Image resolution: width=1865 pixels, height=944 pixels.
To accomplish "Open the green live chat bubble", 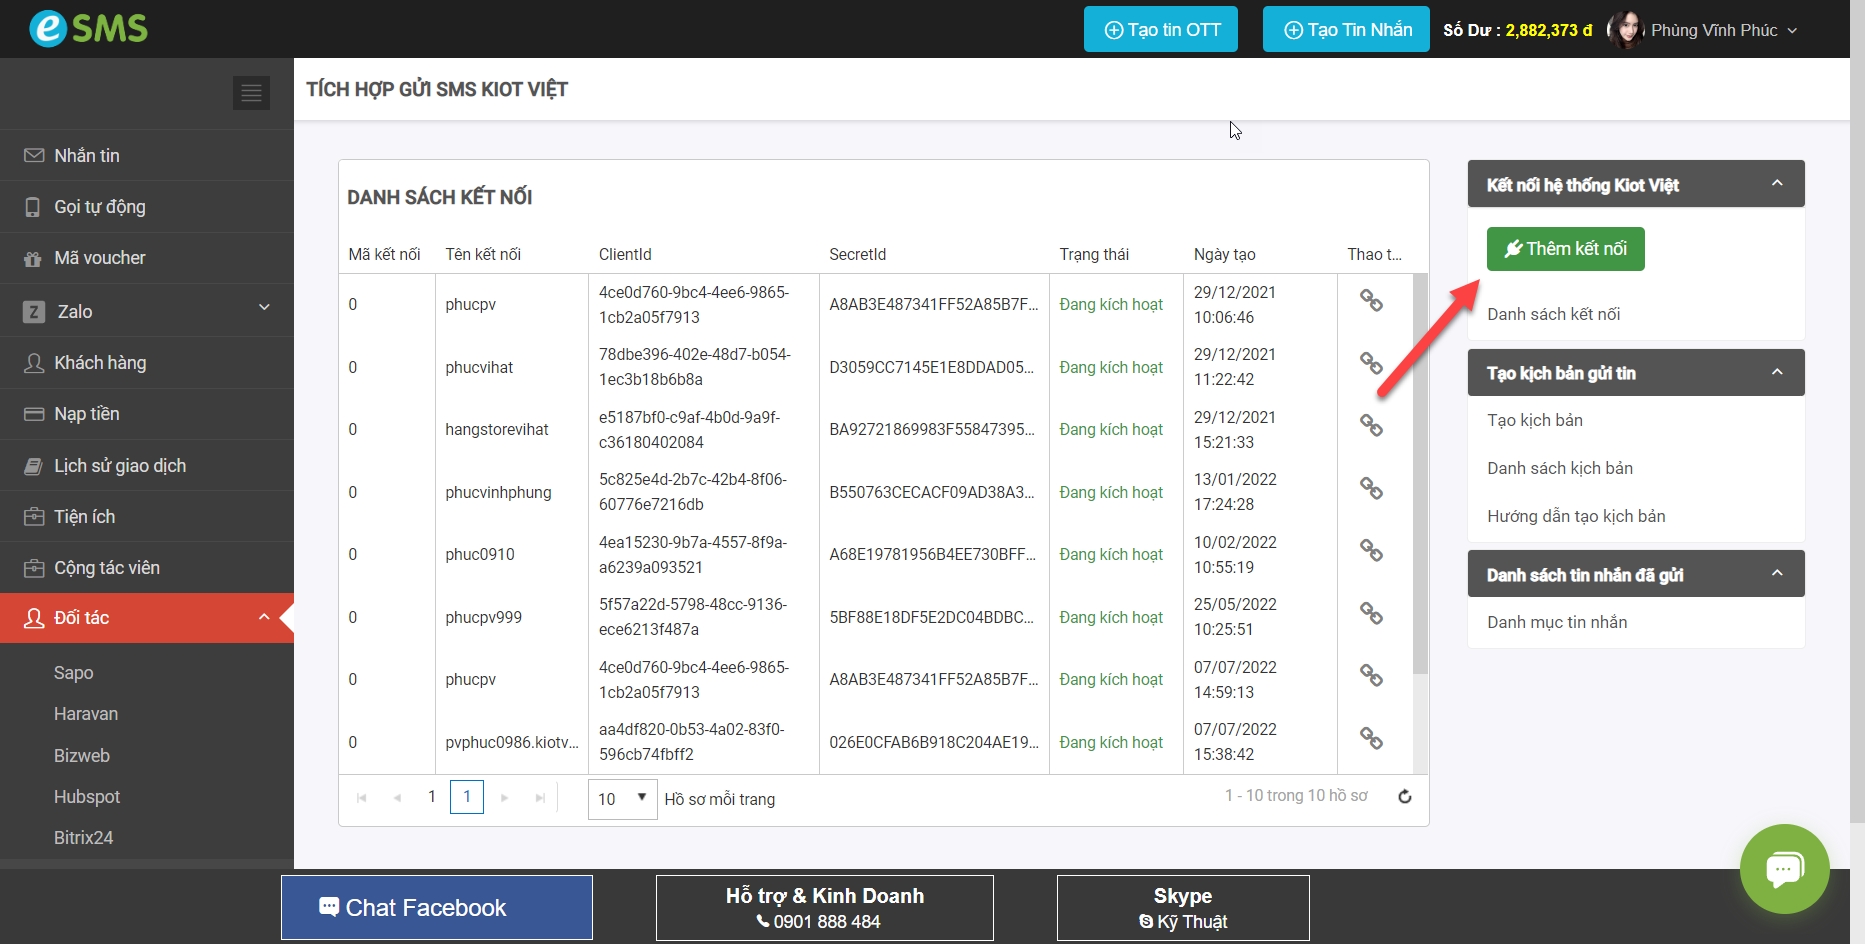I will 1784,868.
